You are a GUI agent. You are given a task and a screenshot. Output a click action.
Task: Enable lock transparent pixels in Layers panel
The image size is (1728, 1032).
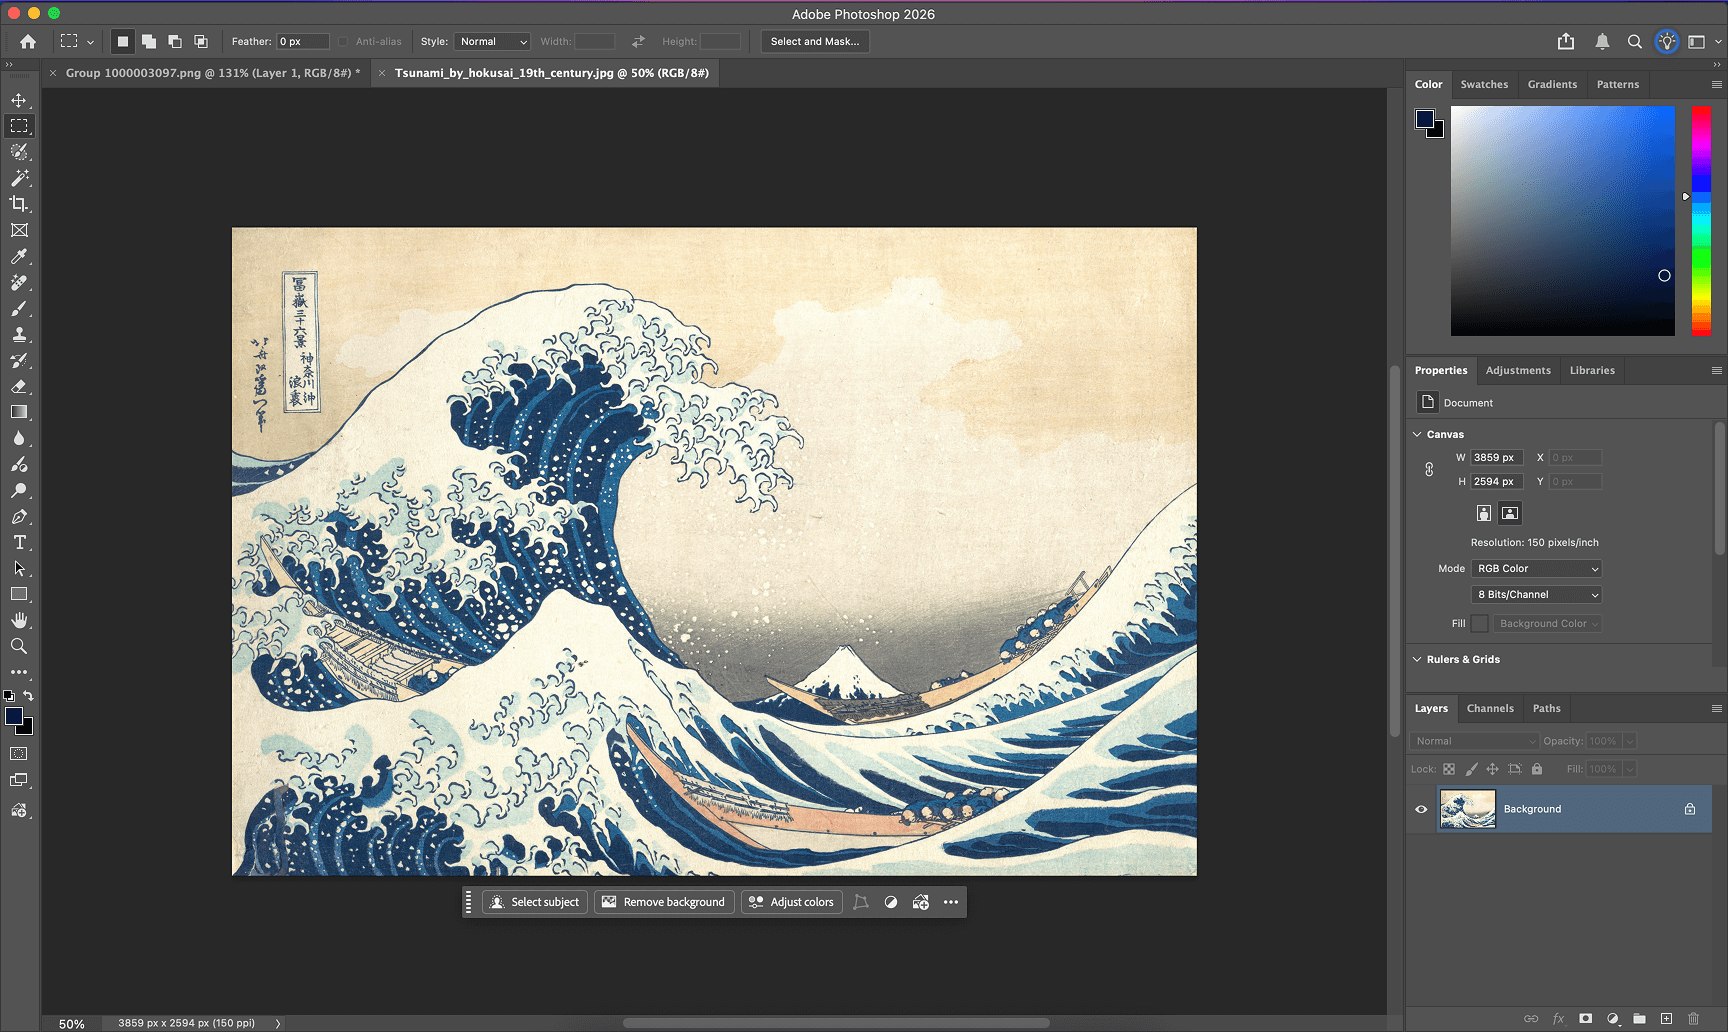coord(1449,768)
